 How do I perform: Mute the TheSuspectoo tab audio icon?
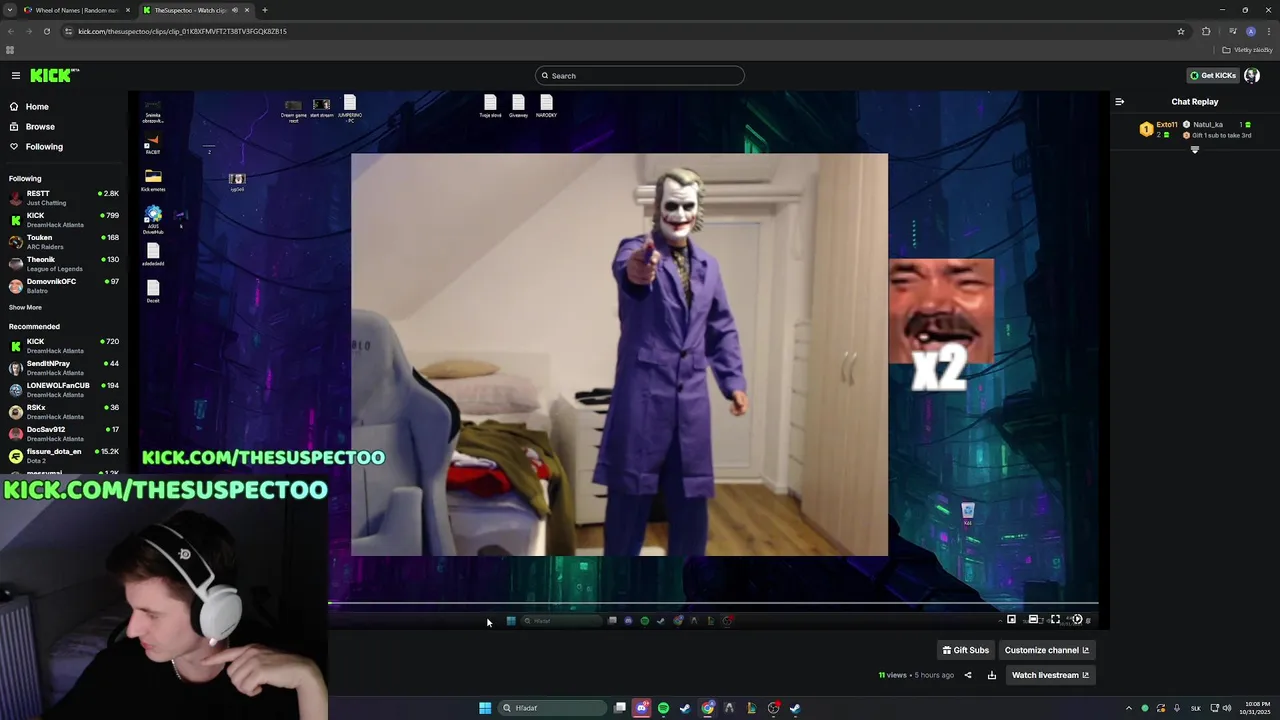[x=235, y=10]
